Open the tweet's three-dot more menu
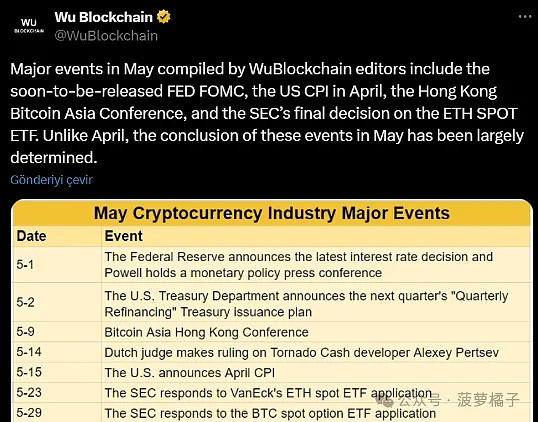The height and width of the screenshot is (422, 538). pos(525,16)
